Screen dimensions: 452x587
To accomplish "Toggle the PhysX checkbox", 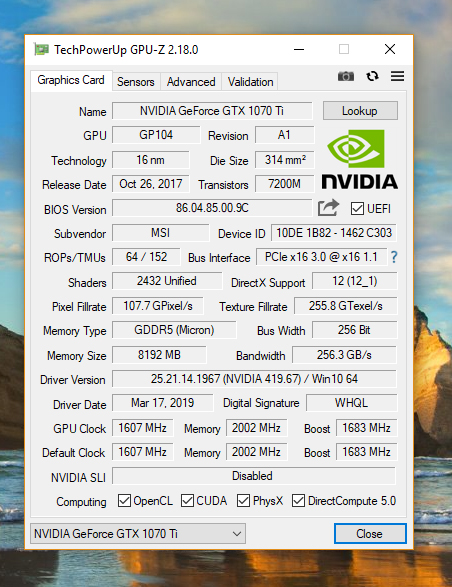I will pos(243,501).
